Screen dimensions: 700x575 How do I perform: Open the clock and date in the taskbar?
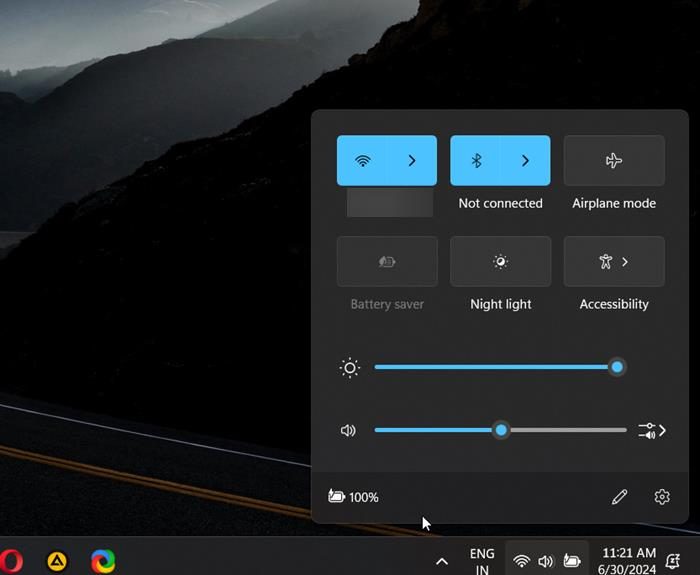[629, 561]
